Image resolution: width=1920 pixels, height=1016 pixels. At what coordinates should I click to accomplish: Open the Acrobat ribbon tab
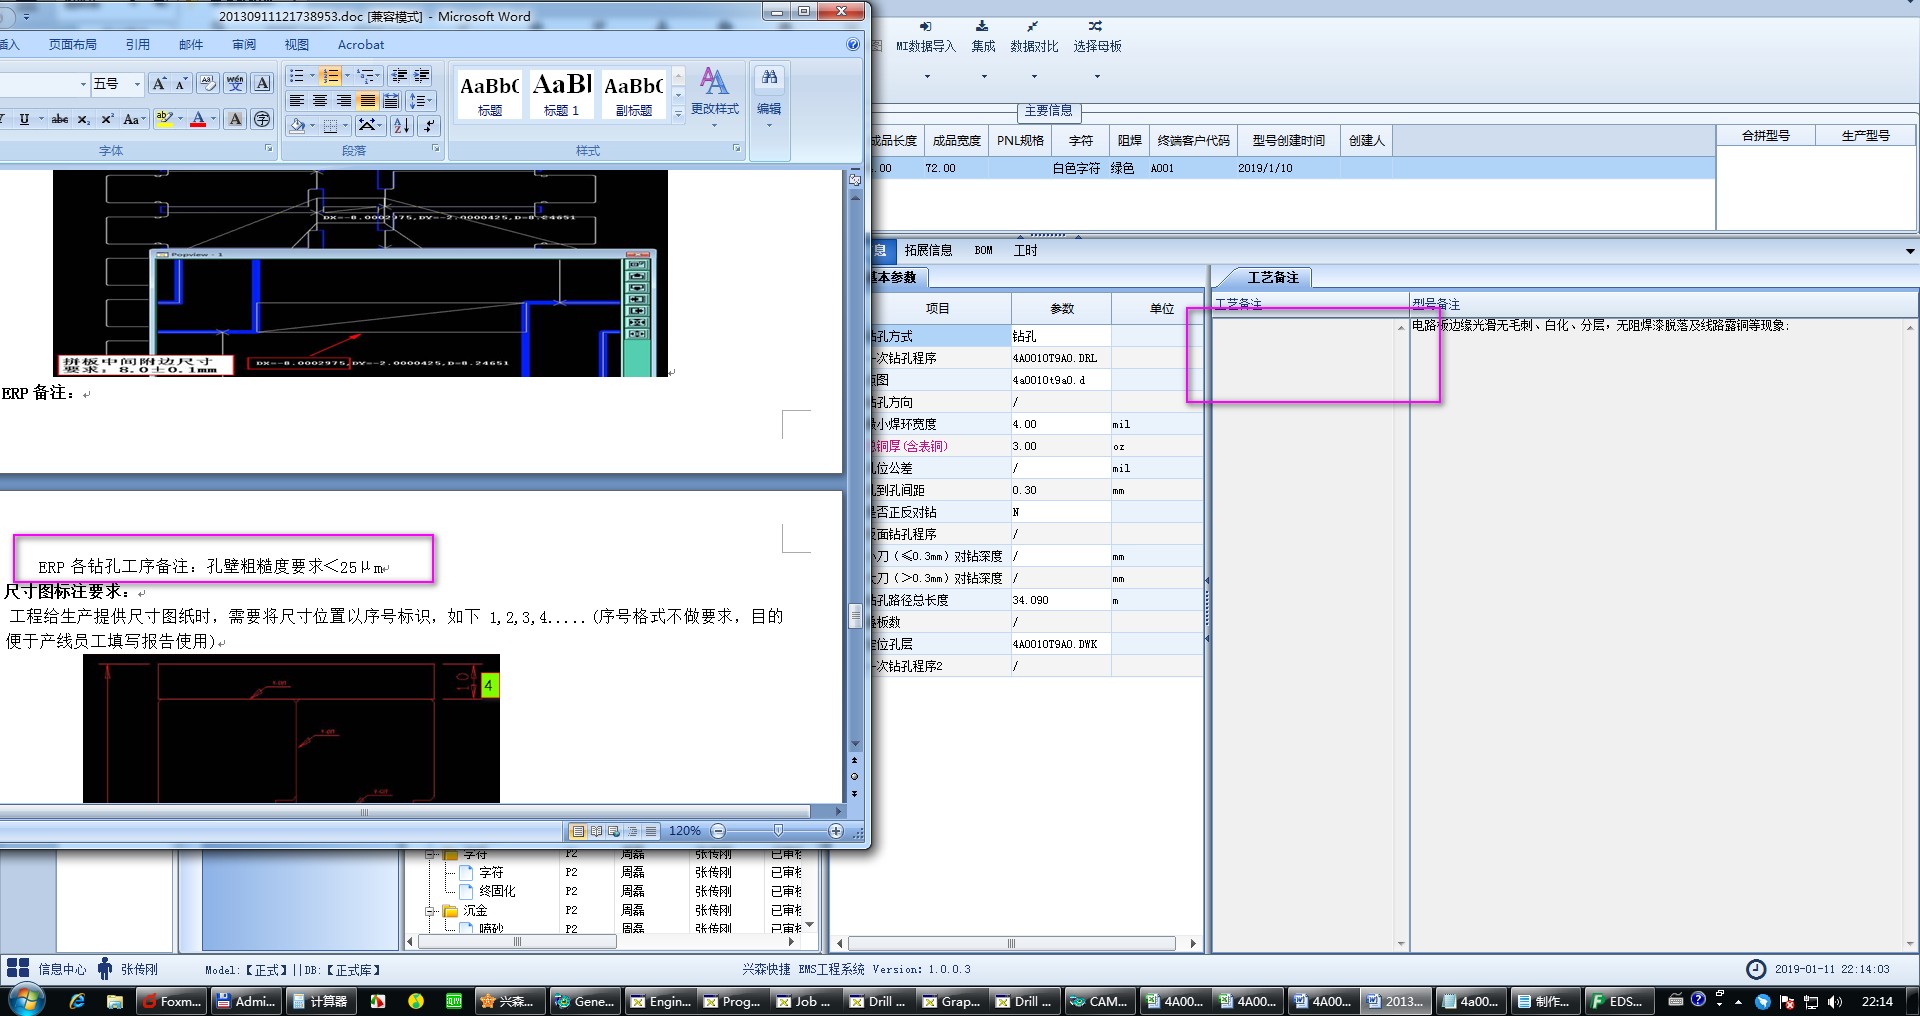(361, 44)
